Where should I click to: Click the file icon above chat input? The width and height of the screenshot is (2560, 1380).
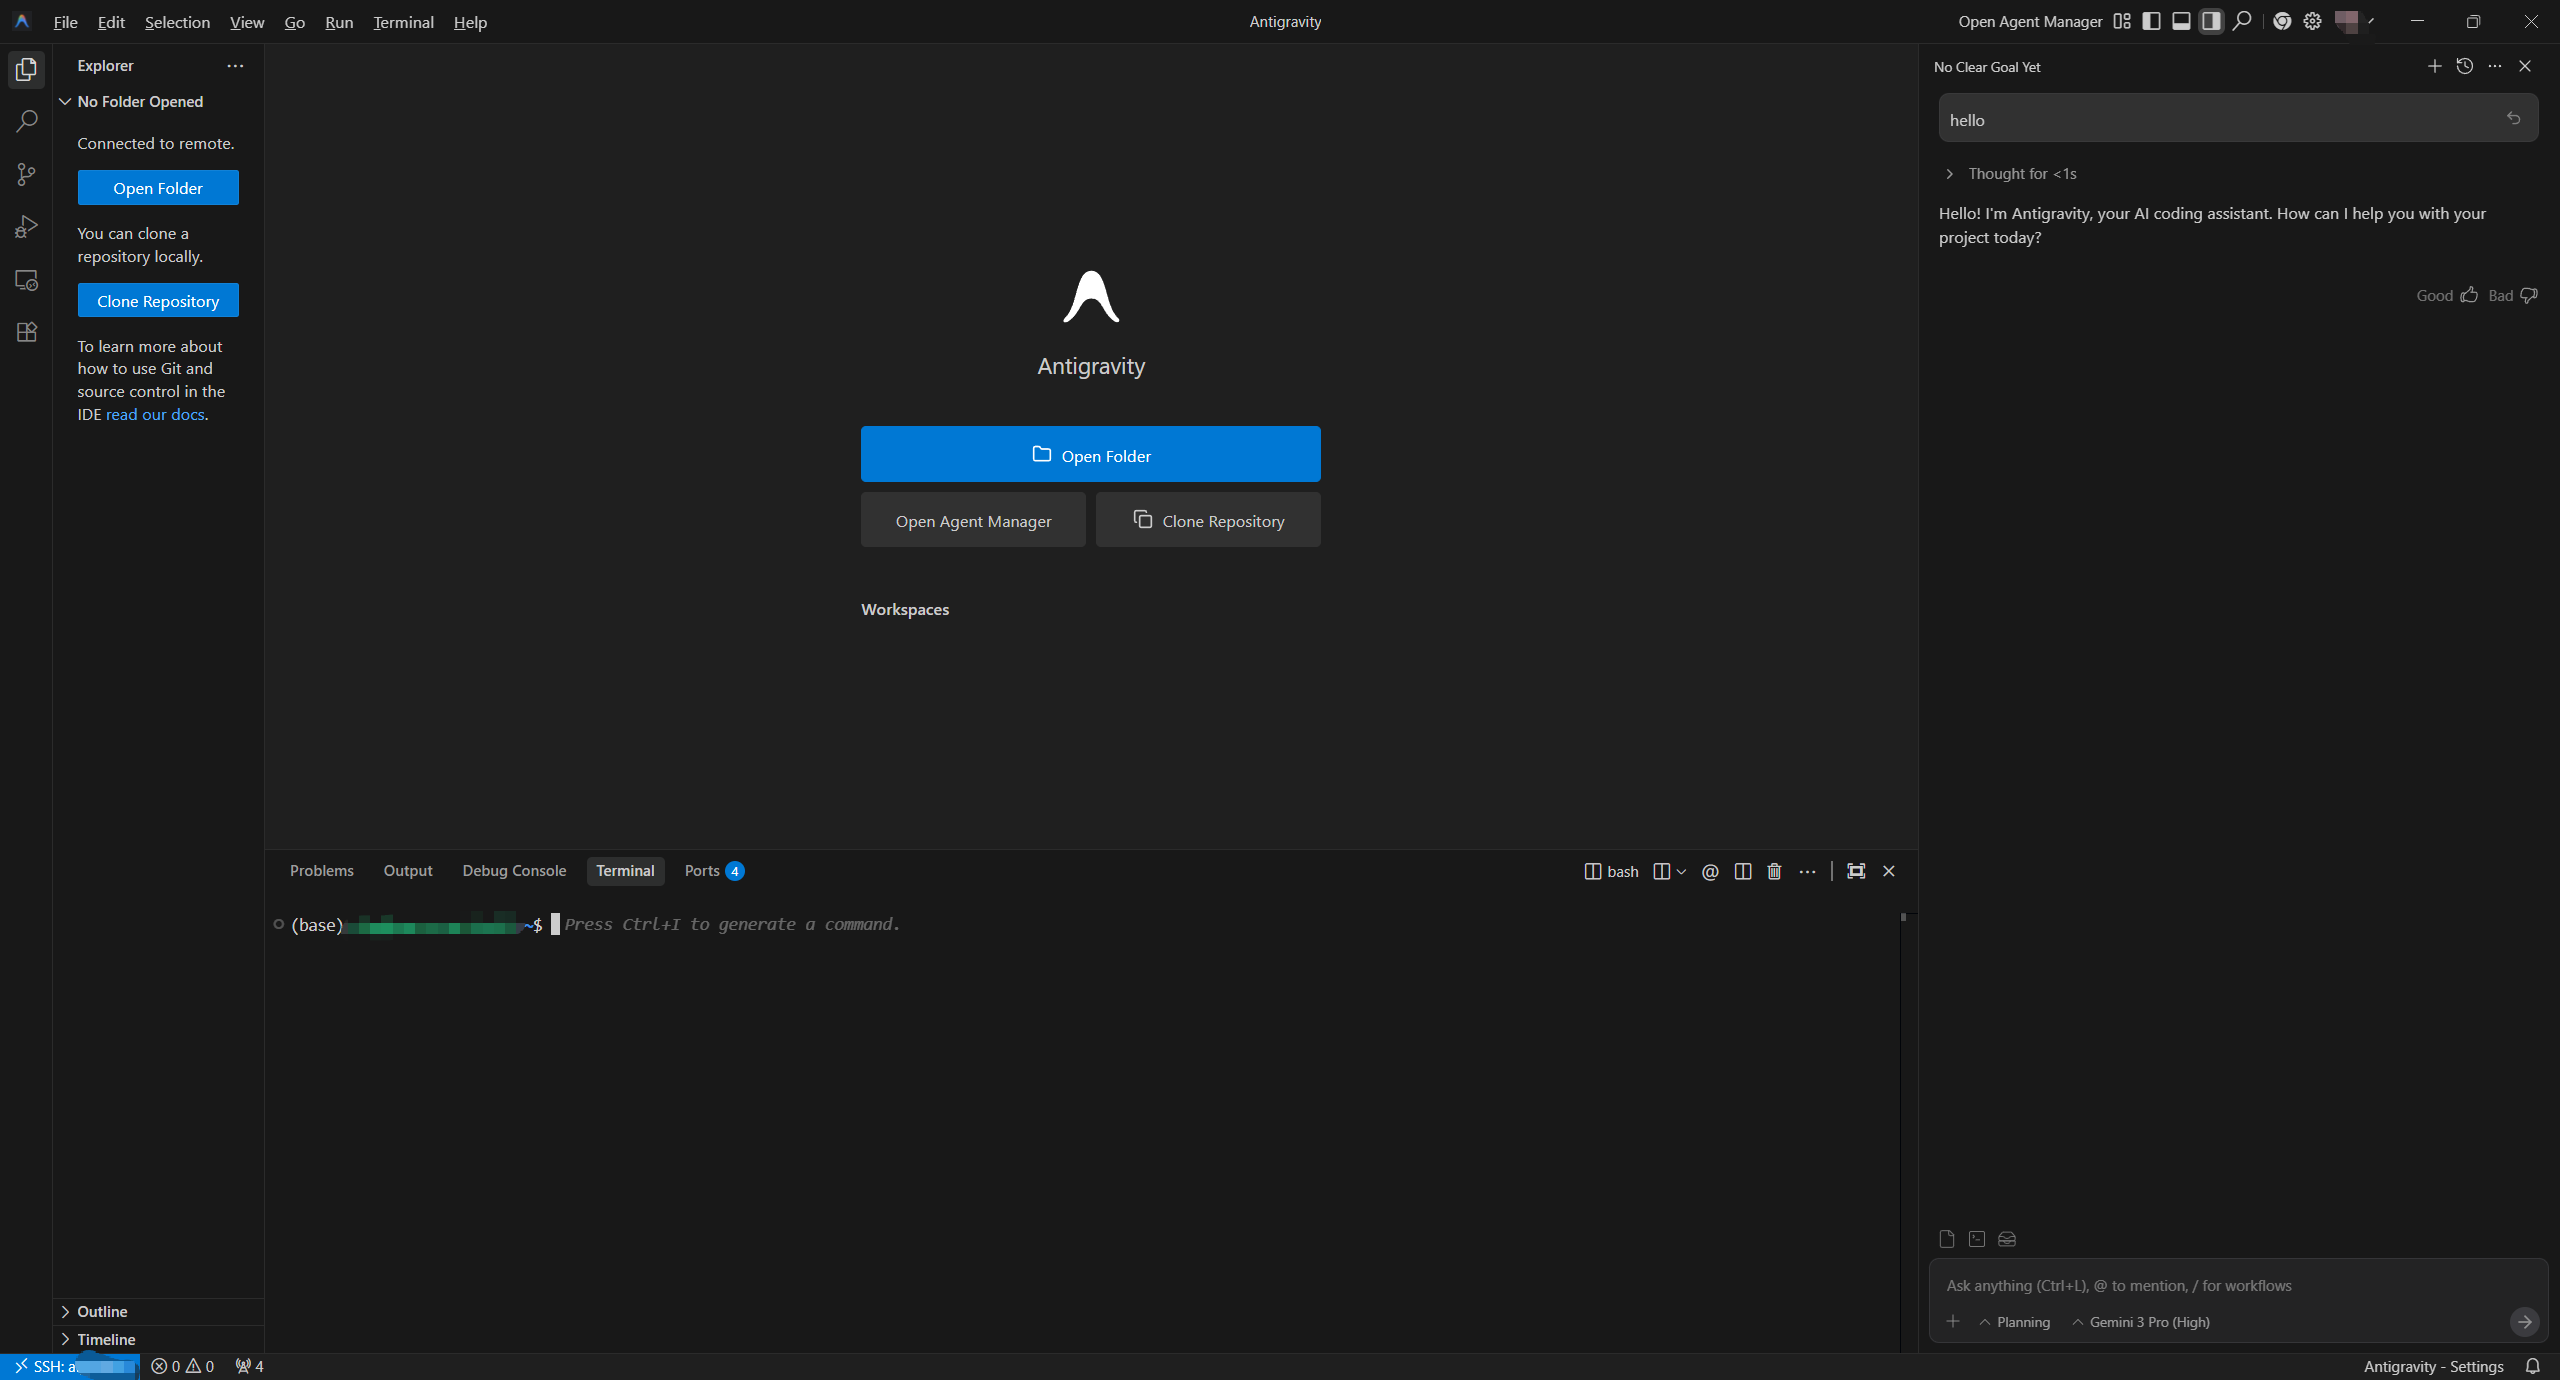[x=1947, y=1239]
